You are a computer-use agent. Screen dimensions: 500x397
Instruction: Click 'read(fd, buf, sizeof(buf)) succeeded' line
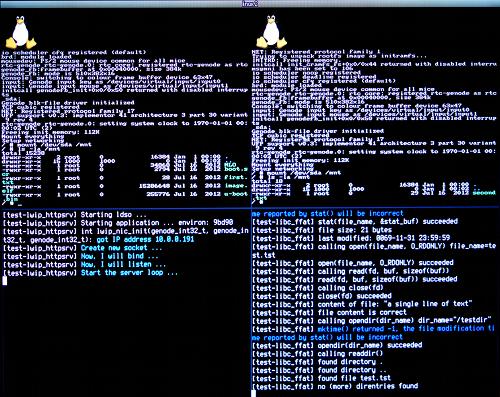354,279
